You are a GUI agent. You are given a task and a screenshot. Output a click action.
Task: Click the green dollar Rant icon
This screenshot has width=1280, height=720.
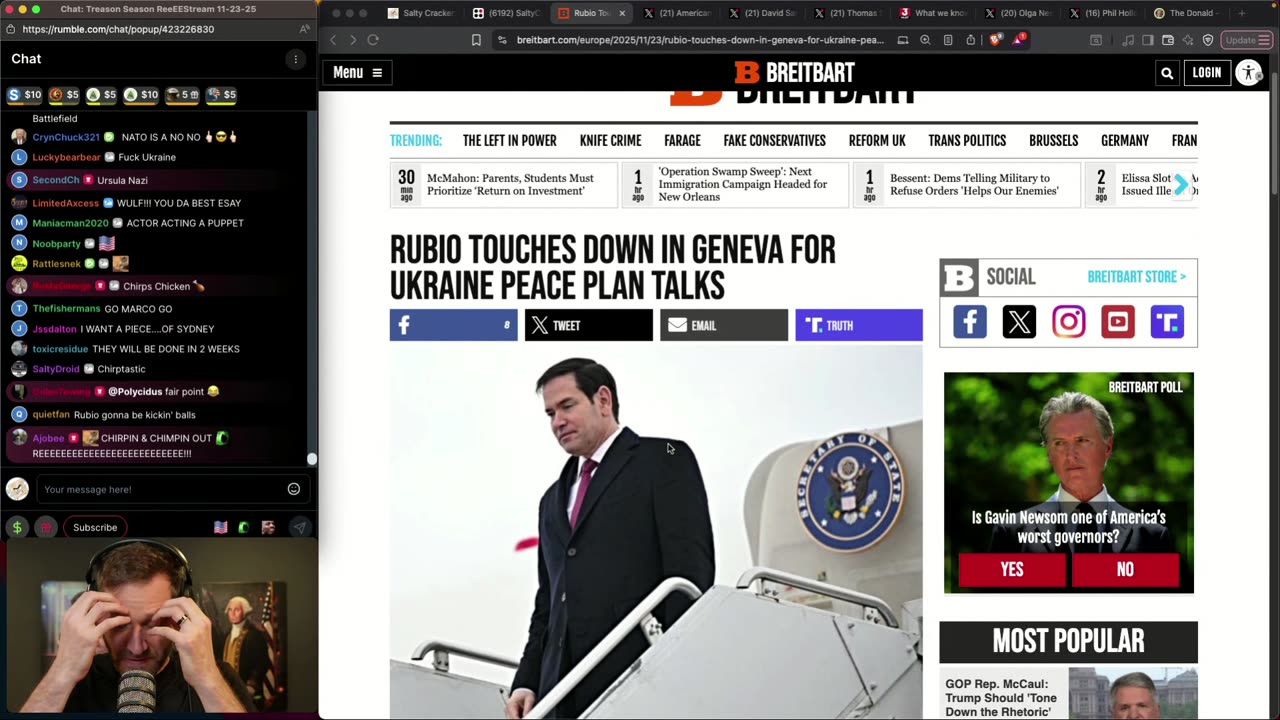pyautogui.click(x=17, y=527)
